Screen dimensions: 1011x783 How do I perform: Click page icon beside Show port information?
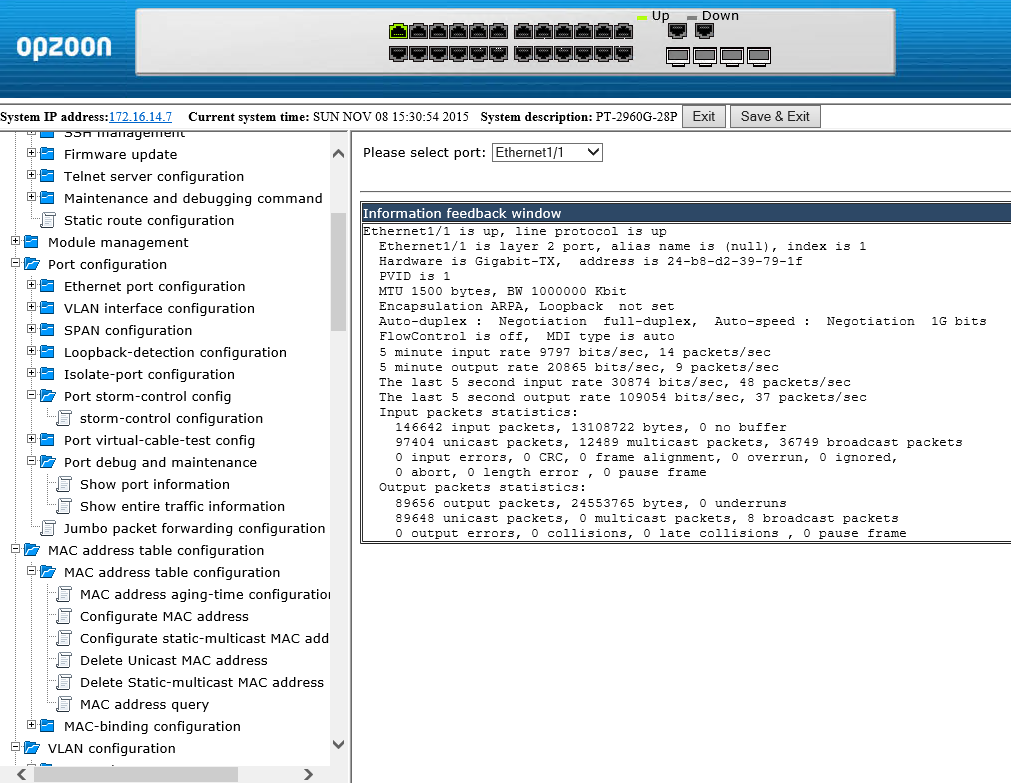(x=64, y=484)
